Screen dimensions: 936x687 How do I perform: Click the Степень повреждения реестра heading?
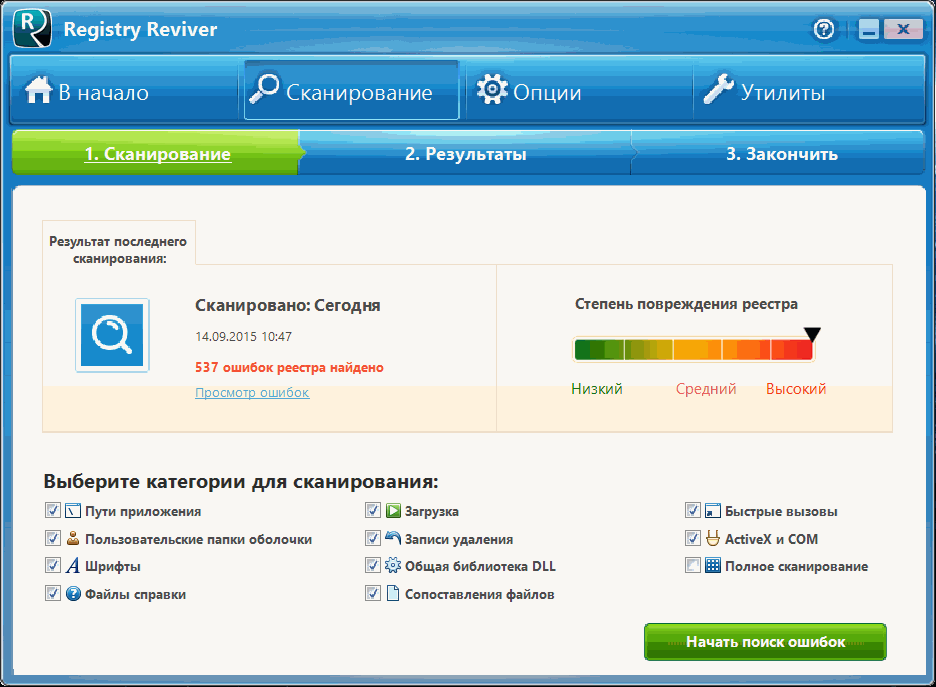[686, 304]
